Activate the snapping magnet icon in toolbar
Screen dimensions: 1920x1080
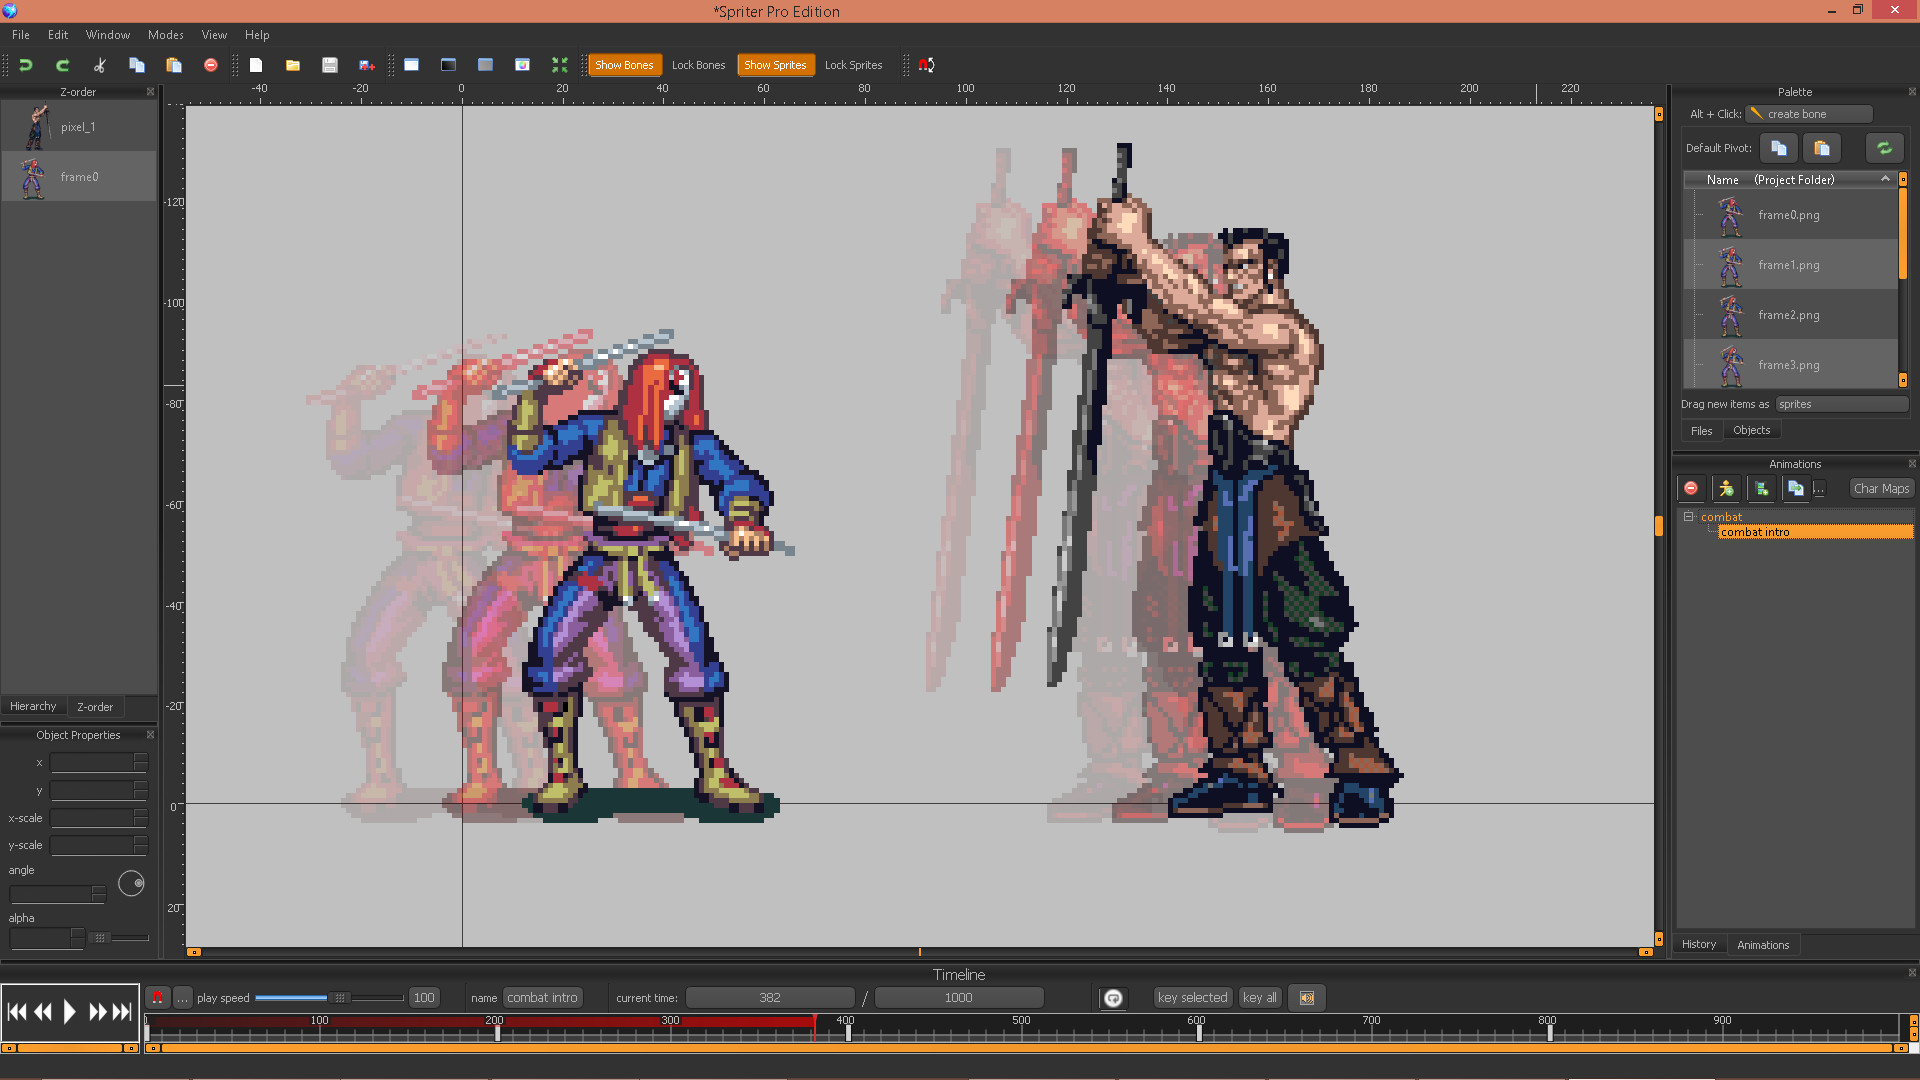pyautogui.click(x=925, y=65)
